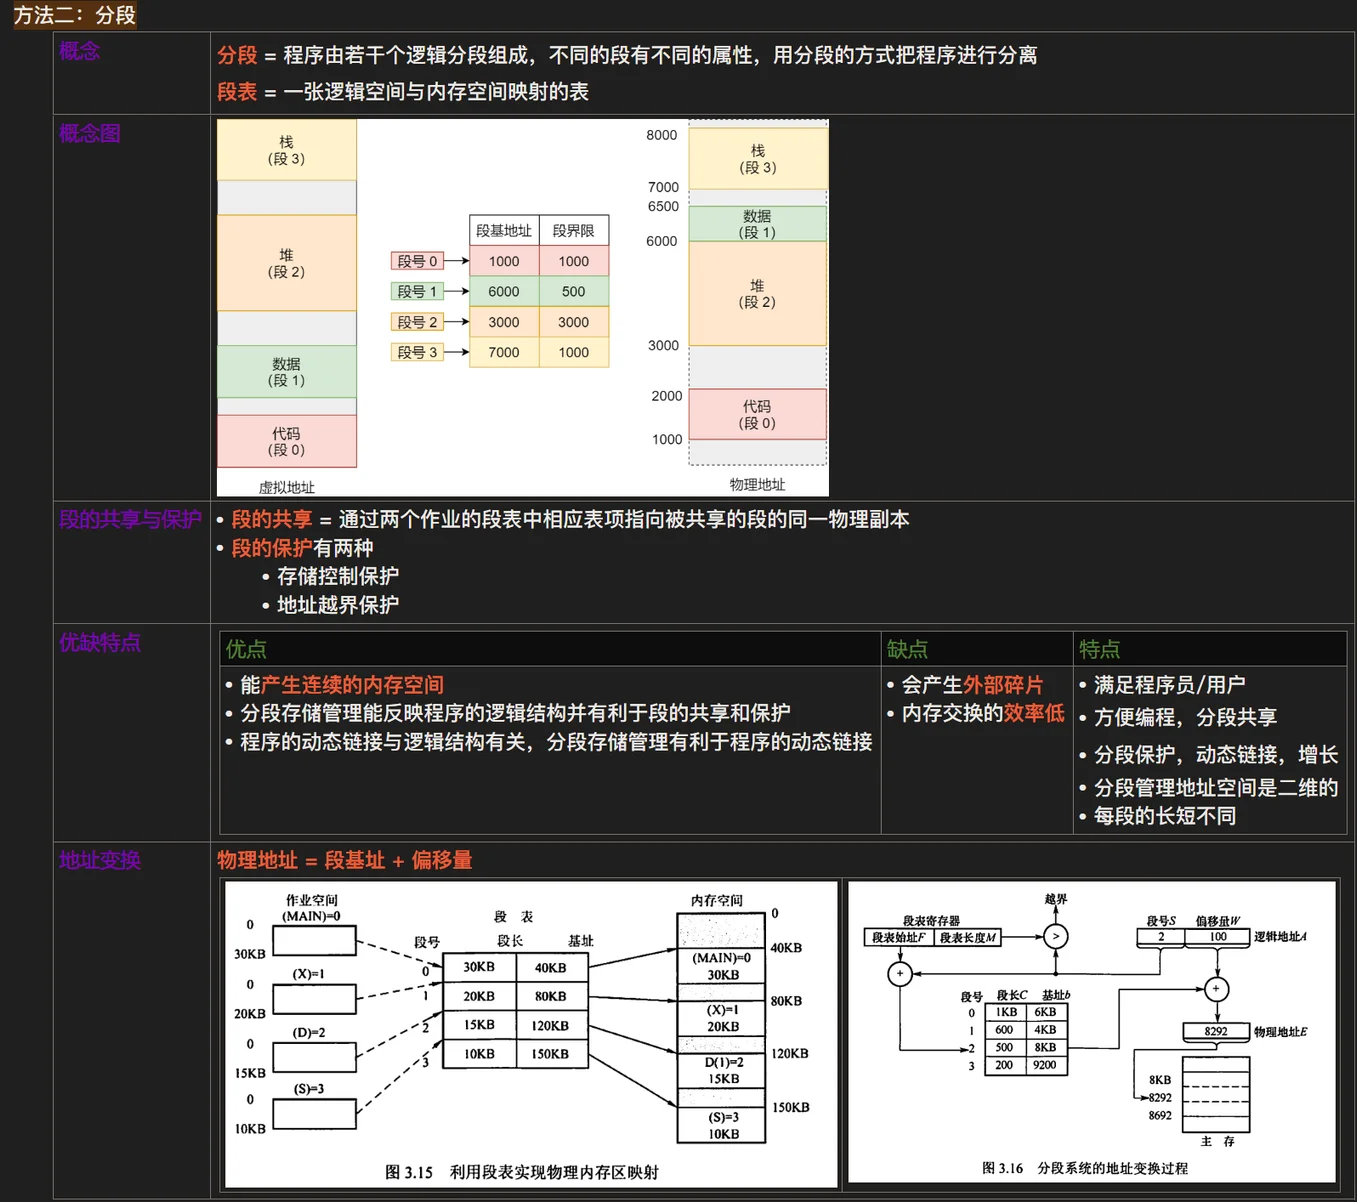Open the 图 3.15 segment table mapping figure

tap(531, 1034)
